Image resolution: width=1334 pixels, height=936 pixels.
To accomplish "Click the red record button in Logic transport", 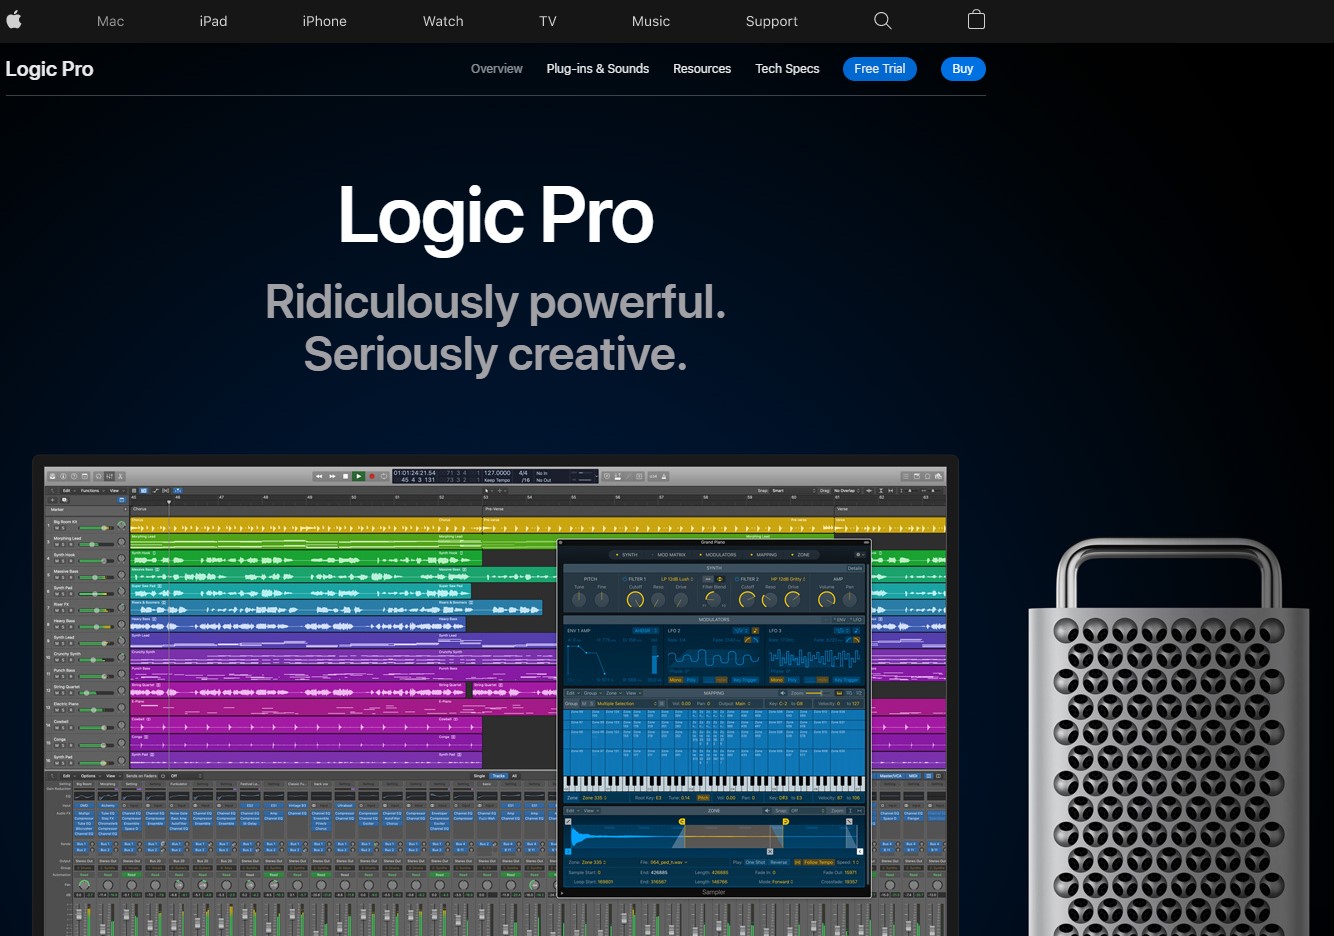I will [372, 476].
